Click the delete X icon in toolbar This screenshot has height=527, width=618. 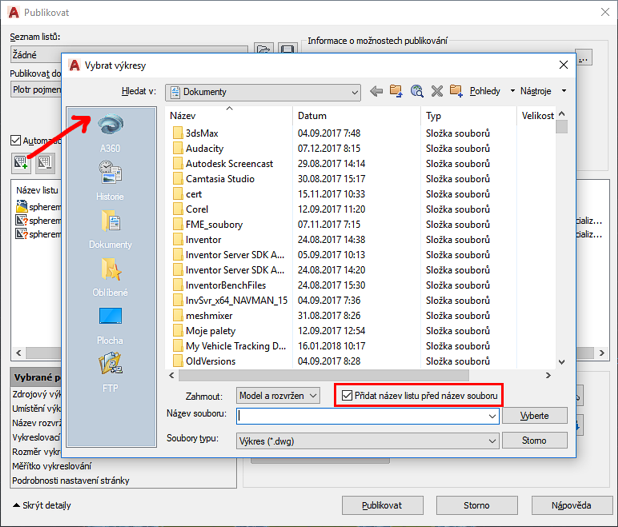(437, 92)
